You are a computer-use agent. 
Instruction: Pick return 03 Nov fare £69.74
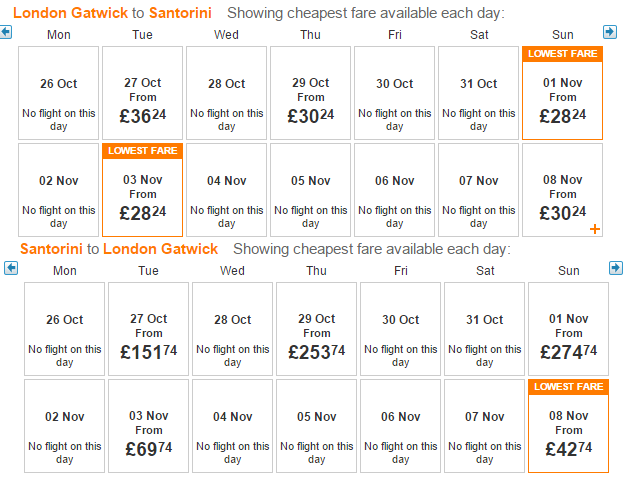[148, 426]
